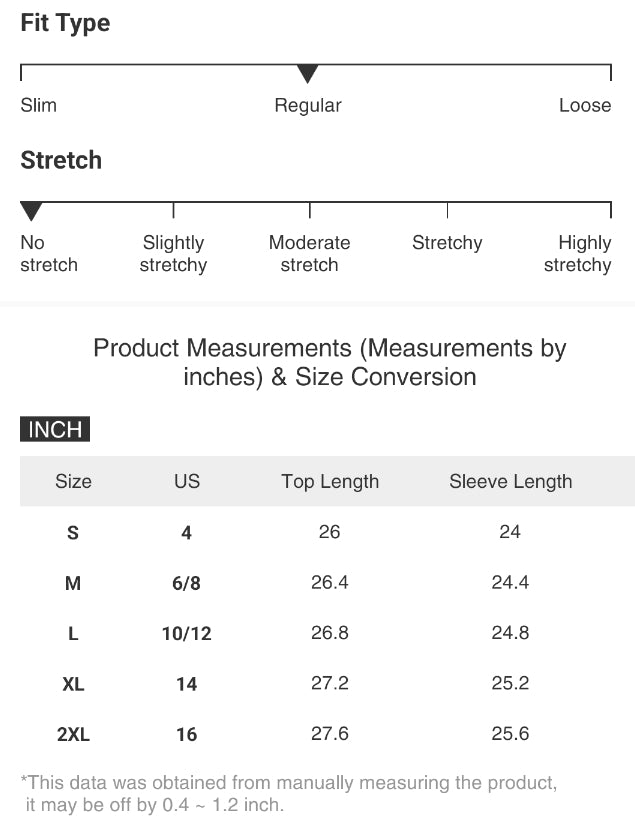The image size is (635, 829).
Task: Click the Fit Type triangle marker at Regular
Action: pyautogui.click(x=308, y=74)
